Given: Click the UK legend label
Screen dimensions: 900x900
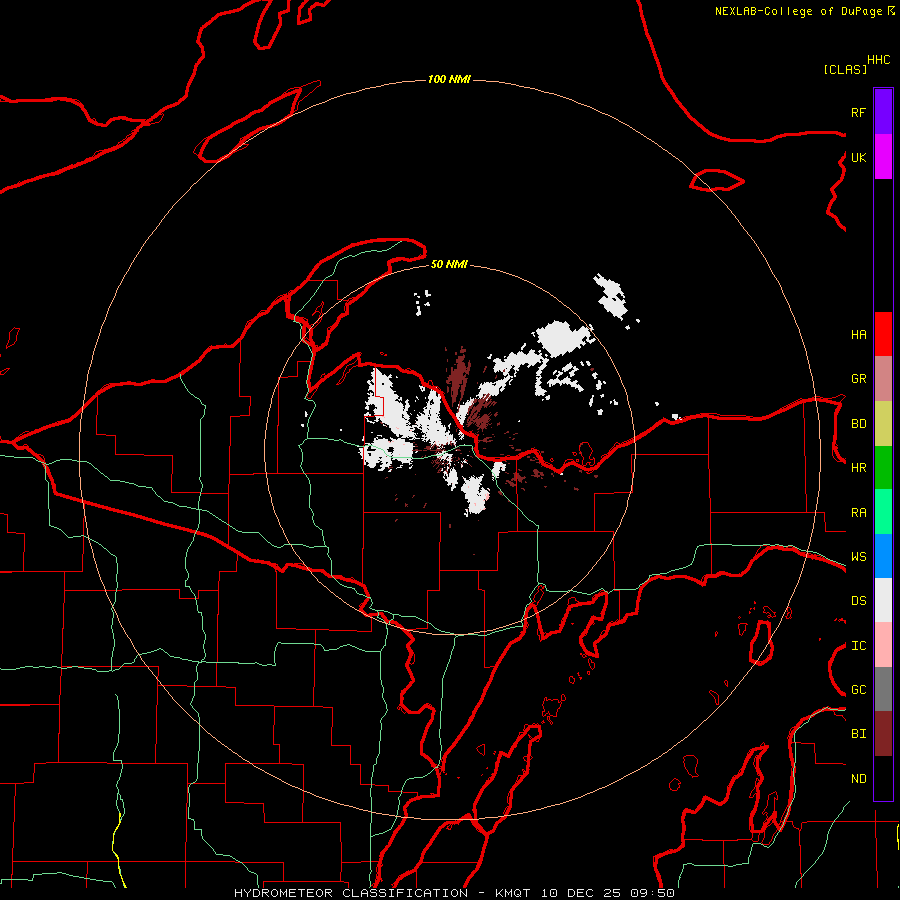Looking at the screenshot, I should [x=858, y=157].
